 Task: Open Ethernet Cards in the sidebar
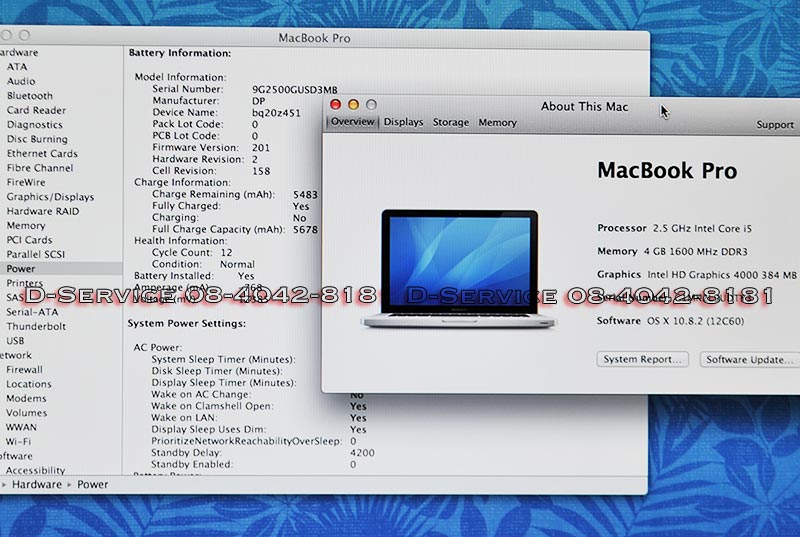pyautogui.click(x=42, y=154)
